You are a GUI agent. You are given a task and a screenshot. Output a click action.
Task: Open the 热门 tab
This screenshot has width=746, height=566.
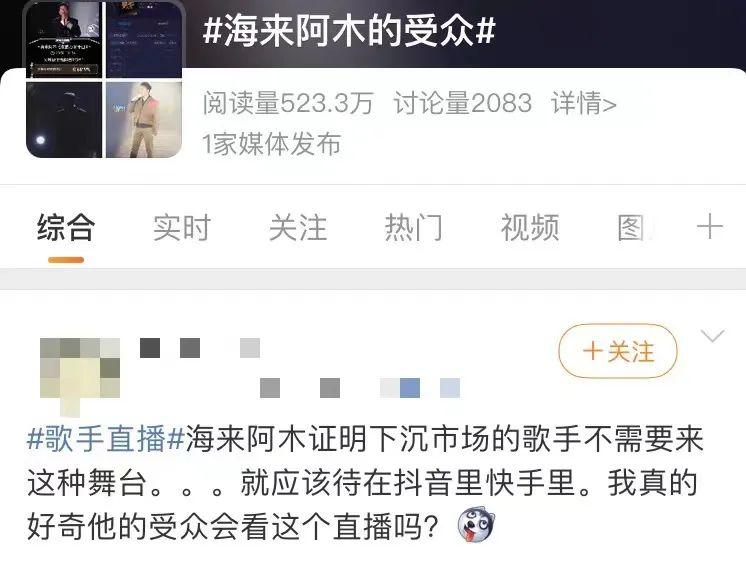pyautogui.click(x=414, y=227)
